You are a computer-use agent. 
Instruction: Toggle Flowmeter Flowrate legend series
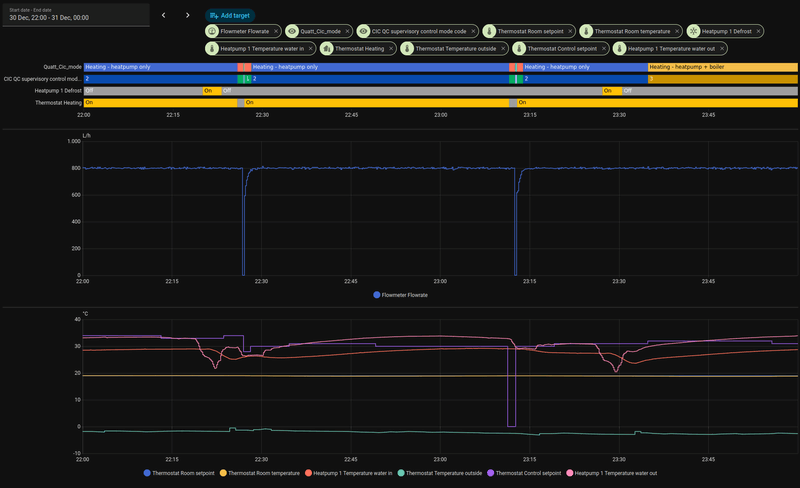pos(401,295)
